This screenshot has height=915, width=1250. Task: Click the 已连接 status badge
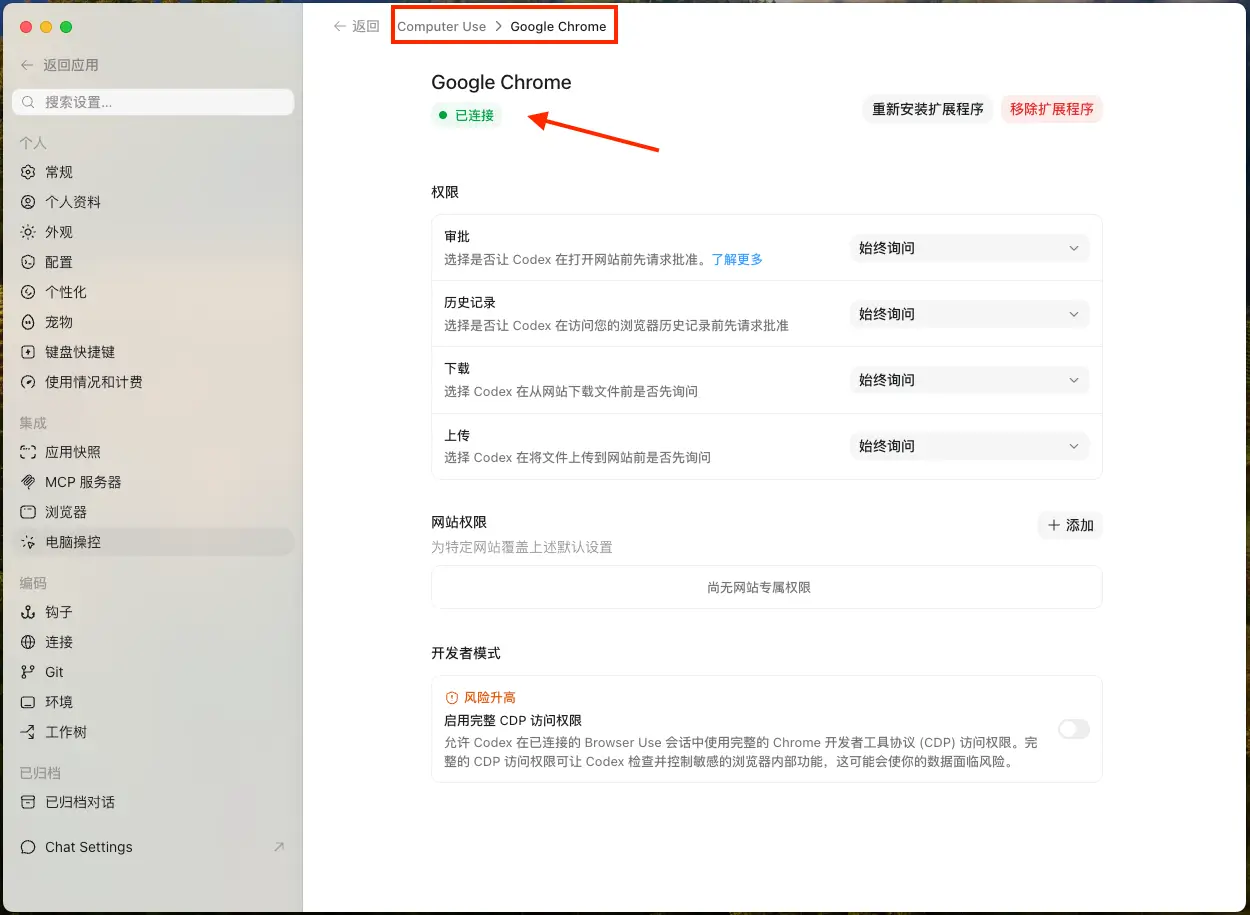[x=466, y=115]
